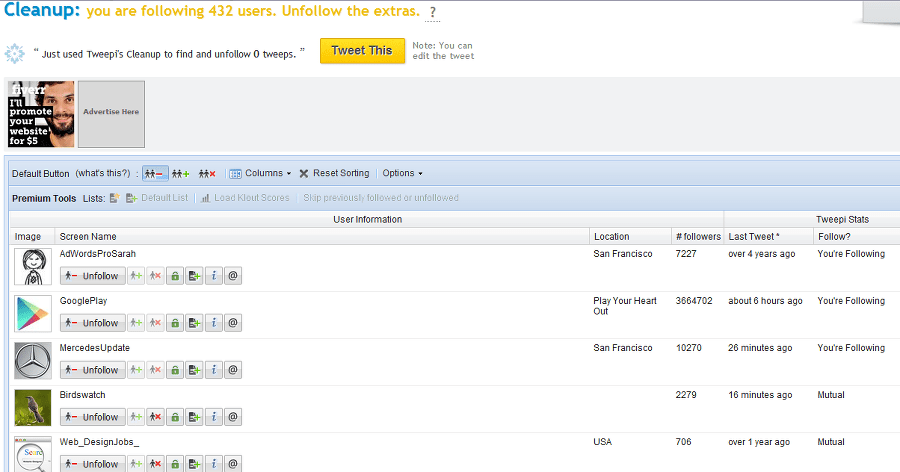Click the @ mention icon for GooglePlay
Screen dimensions: 900x472
(232, 323)
